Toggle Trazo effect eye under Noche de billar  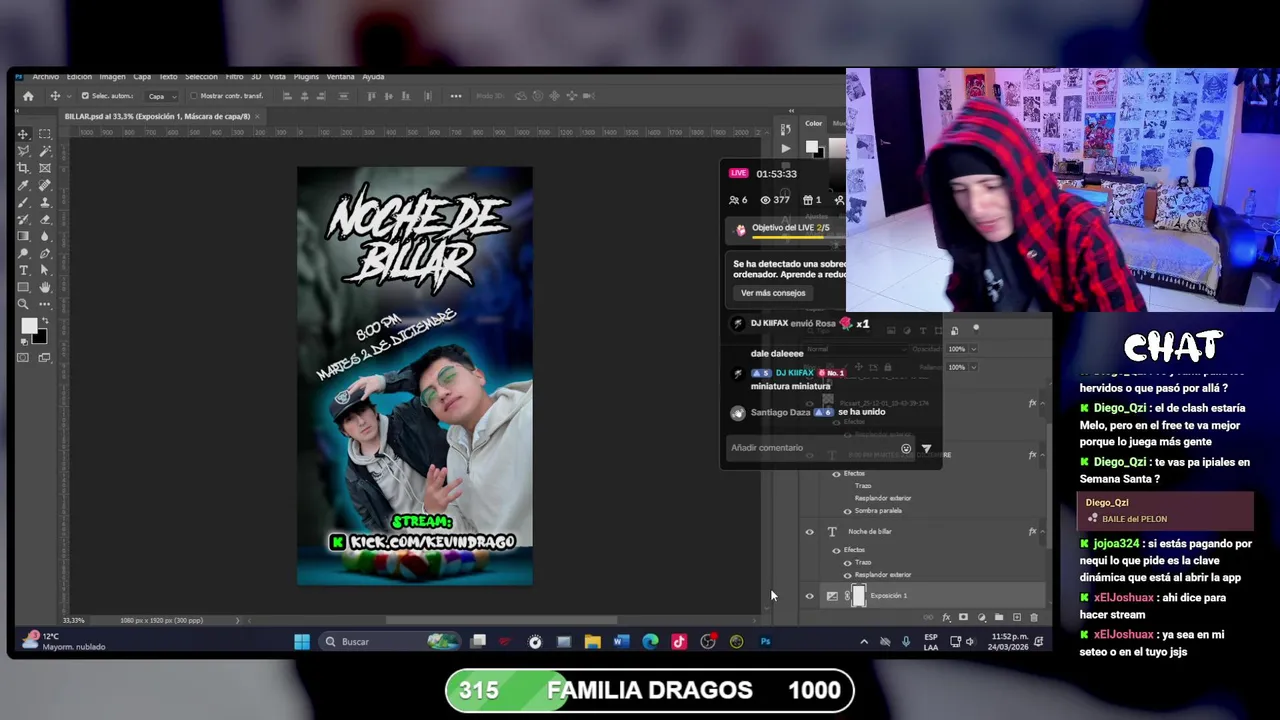click(x=848, y=563)
